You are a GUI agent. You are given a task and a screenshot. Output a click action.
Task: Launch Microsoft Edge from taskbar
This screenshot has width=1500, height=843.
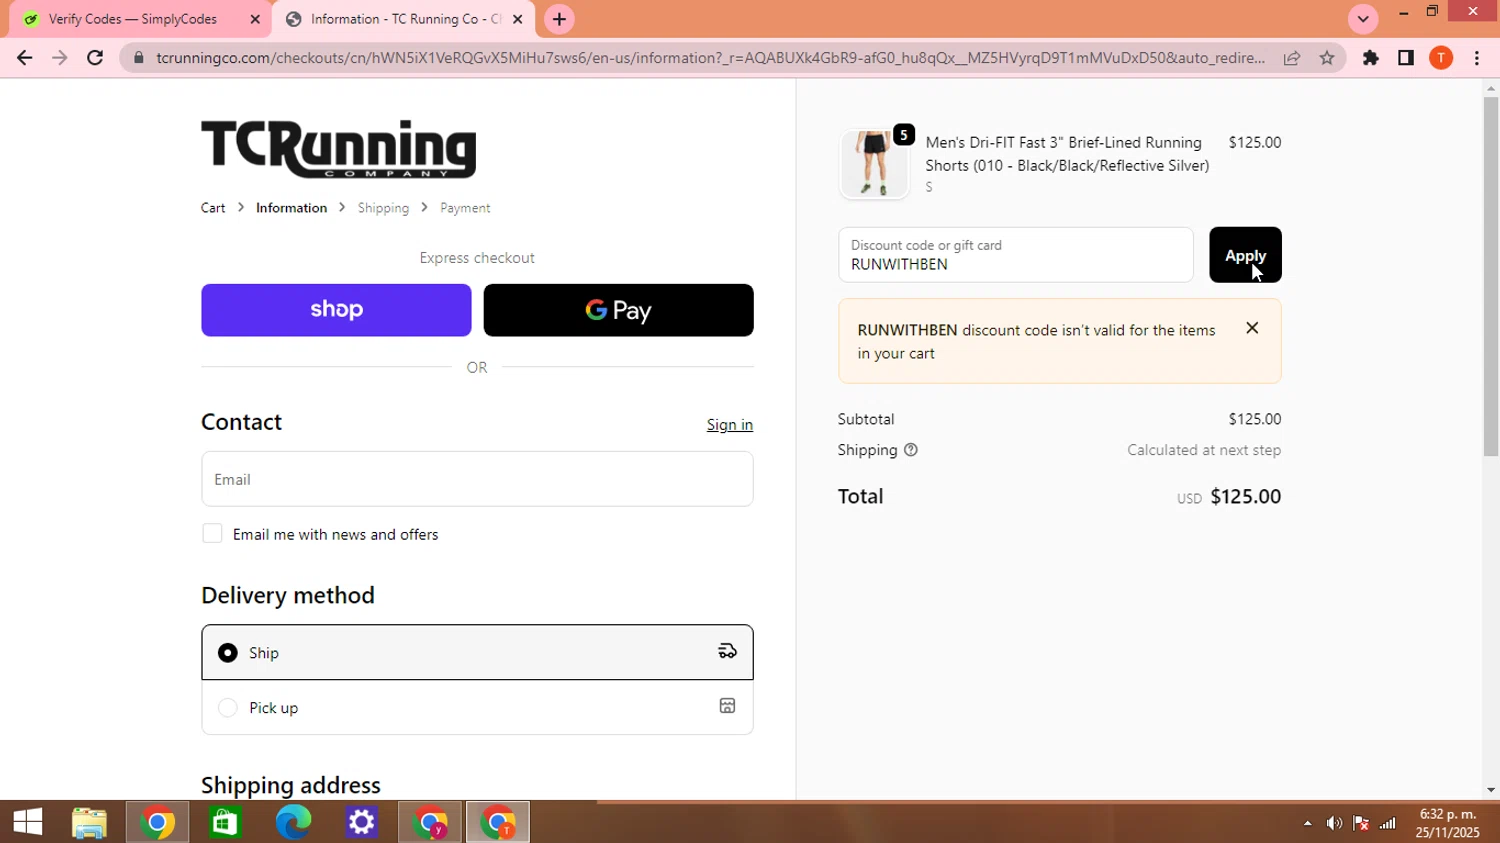pos(293,822)
